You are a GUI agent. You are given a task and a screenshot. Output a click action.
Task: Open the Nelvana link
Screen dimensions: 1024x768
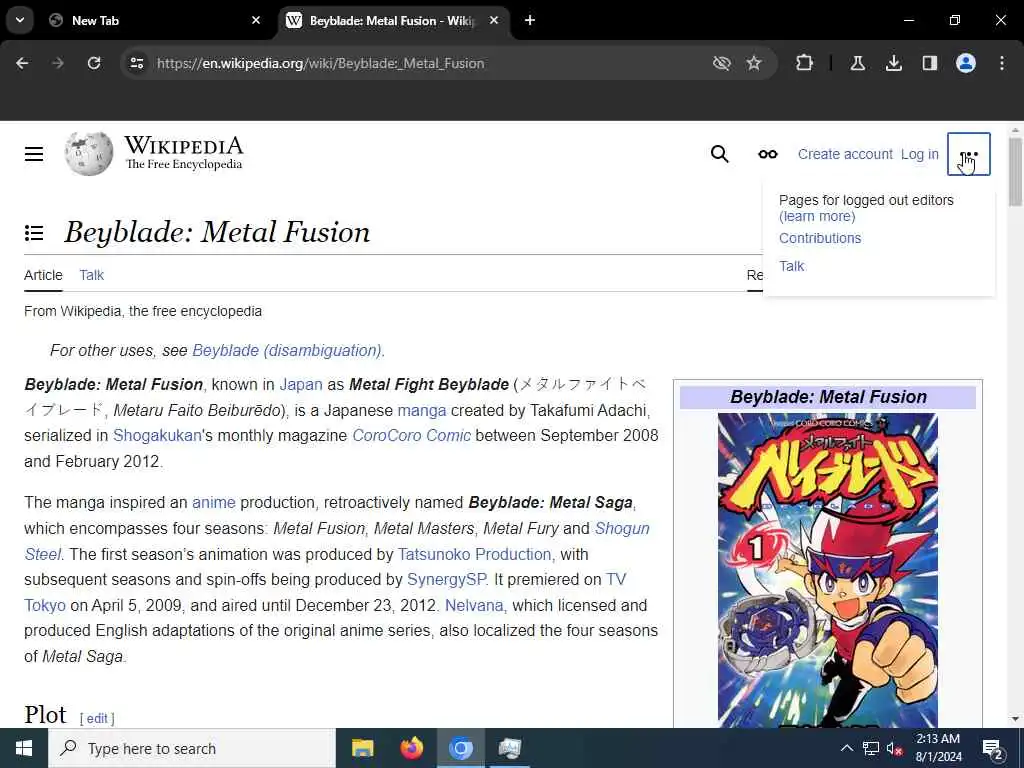click(474, 605)
